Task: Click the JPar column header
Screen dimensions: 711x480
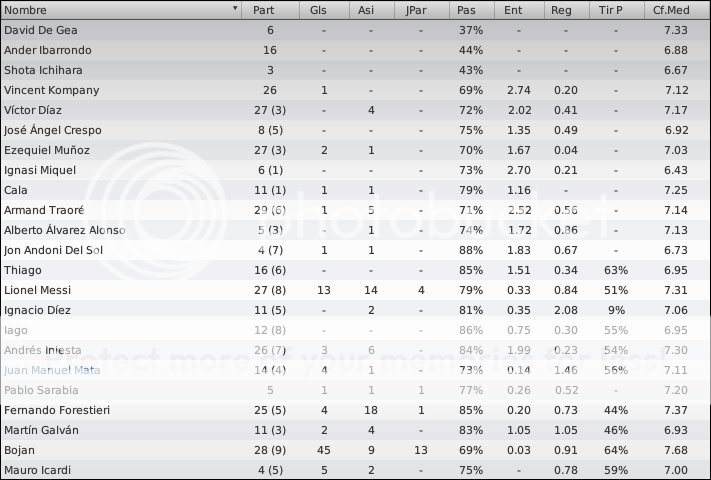Action: pyautogui.click(x=422, y=10)
